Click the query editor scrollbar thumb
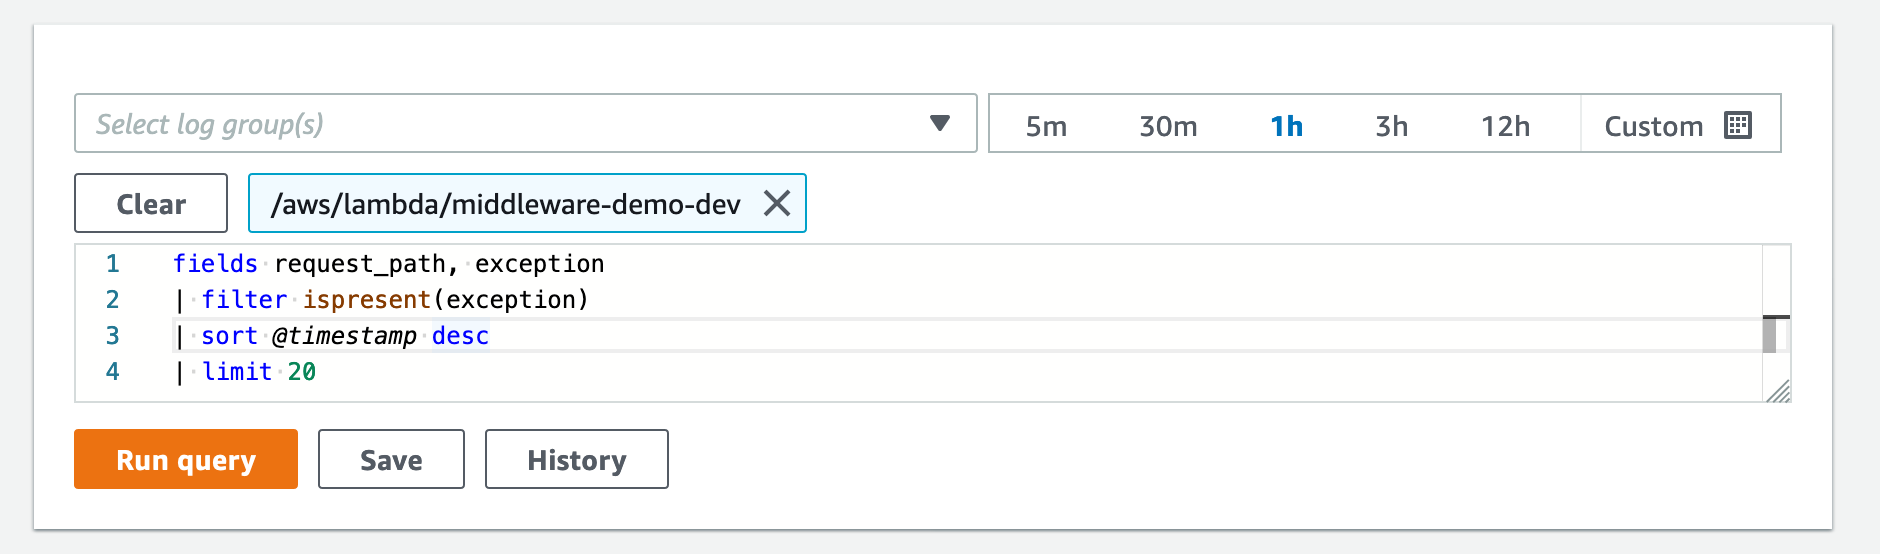Screen dimensions: 1880x554 (x=1769, y=335)
